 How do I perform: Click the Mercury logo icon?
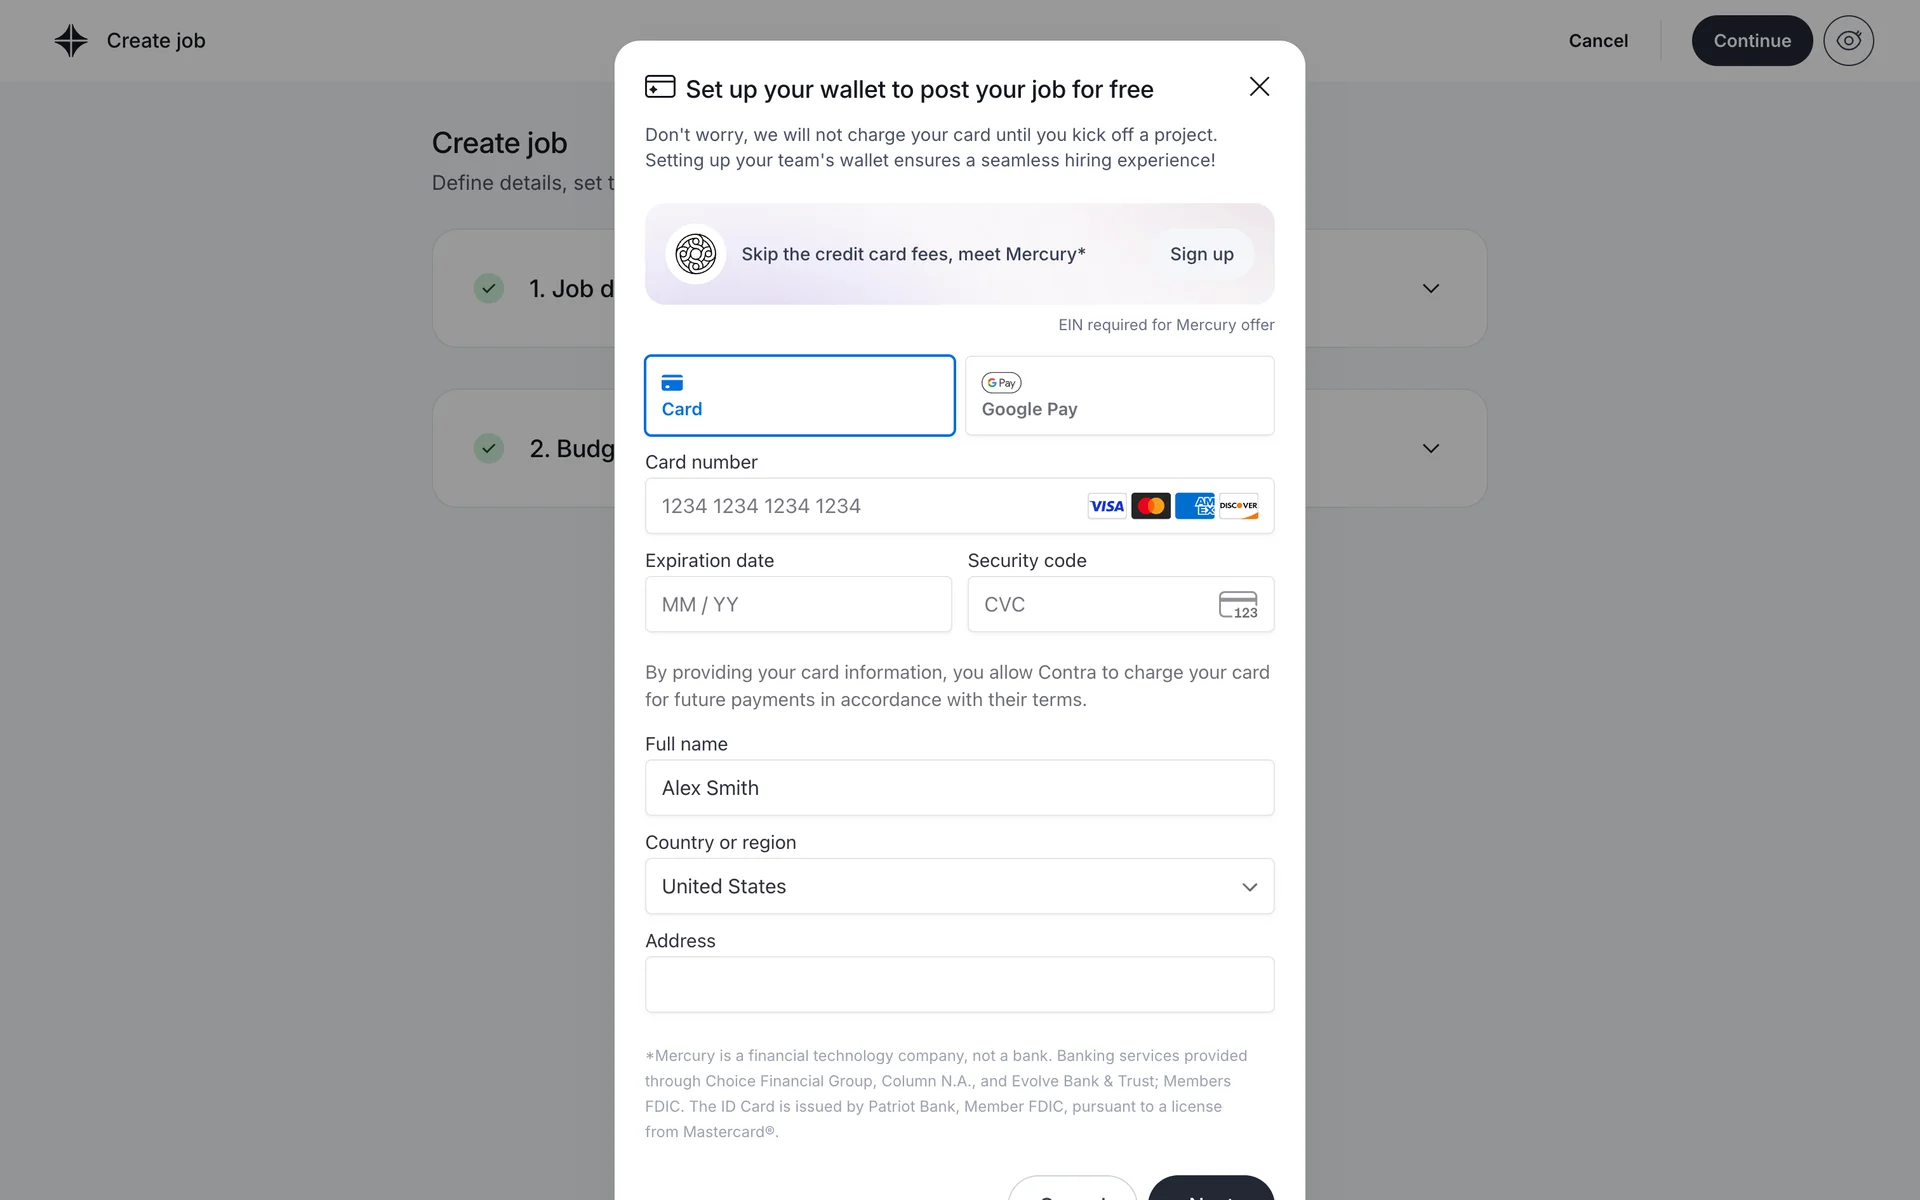(695, 254)
